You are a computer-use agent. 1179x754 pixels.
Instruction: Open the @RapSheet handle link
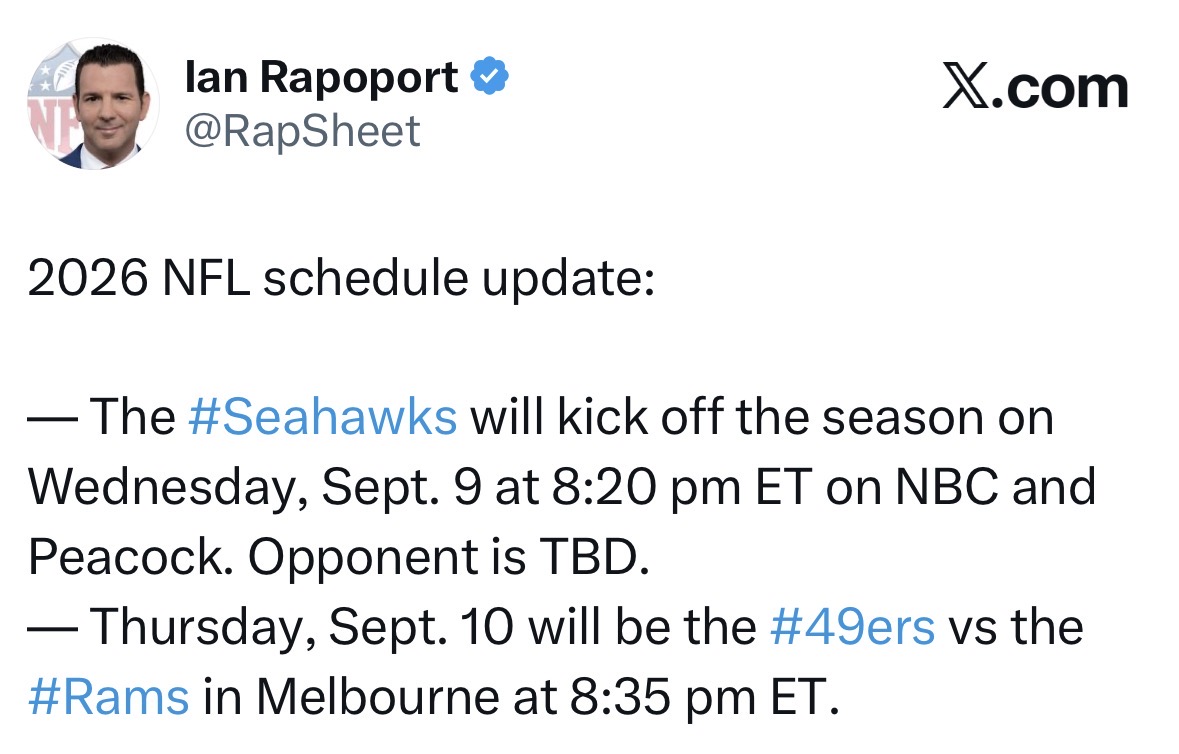pos(303,131)
